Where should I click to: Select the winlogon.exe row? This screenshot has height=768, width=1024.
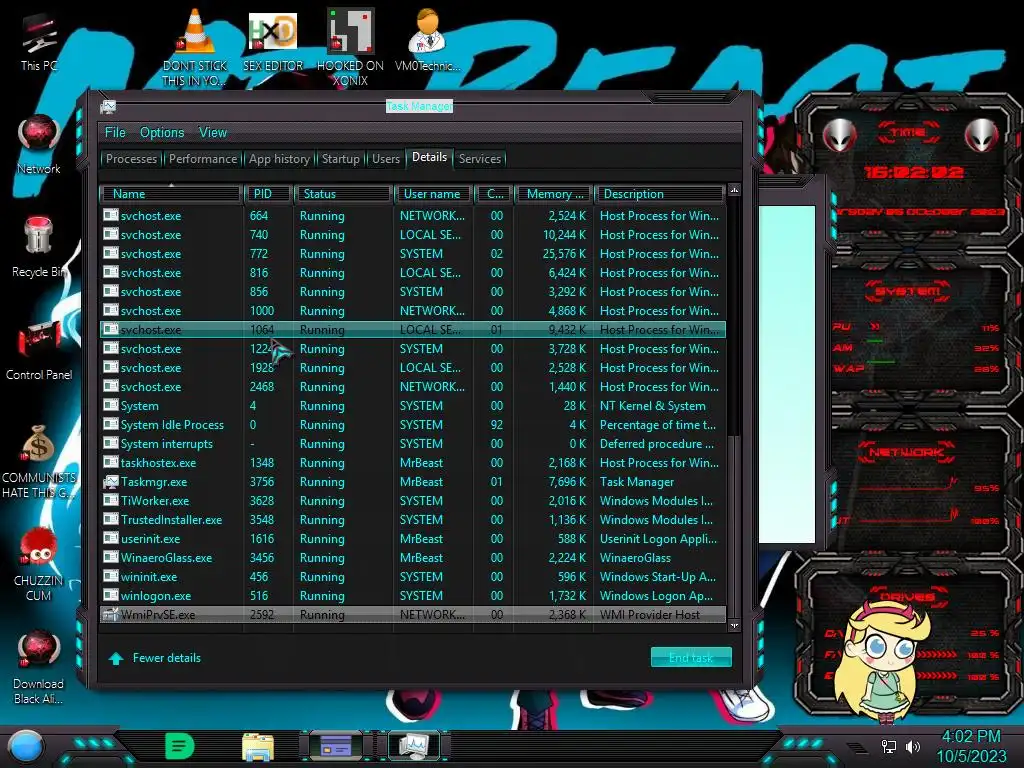coord(413,596)
